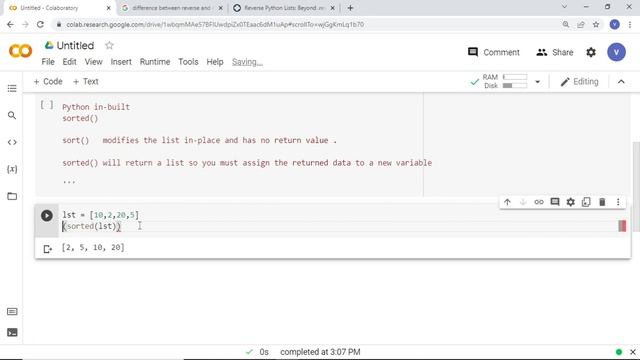This screenshot has height=360, width=640.
Task: Click the browser address bar URL
Action: [215, 24]
